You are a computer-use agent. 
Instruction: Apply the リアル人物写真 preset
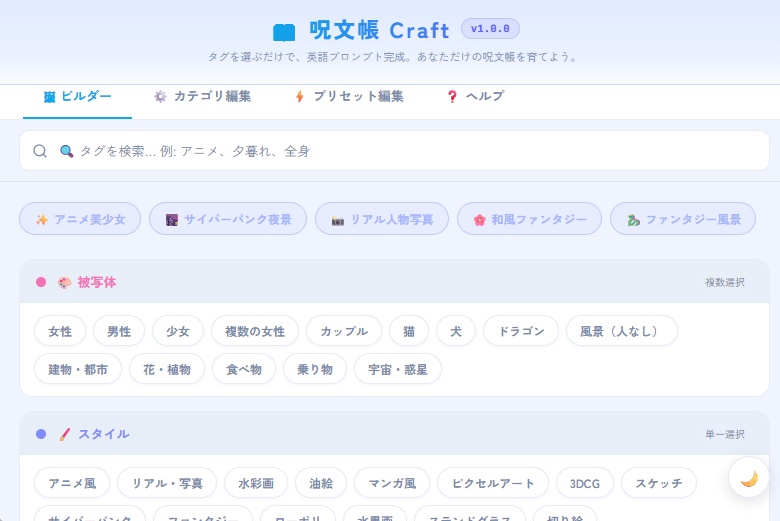coord(382,219)
